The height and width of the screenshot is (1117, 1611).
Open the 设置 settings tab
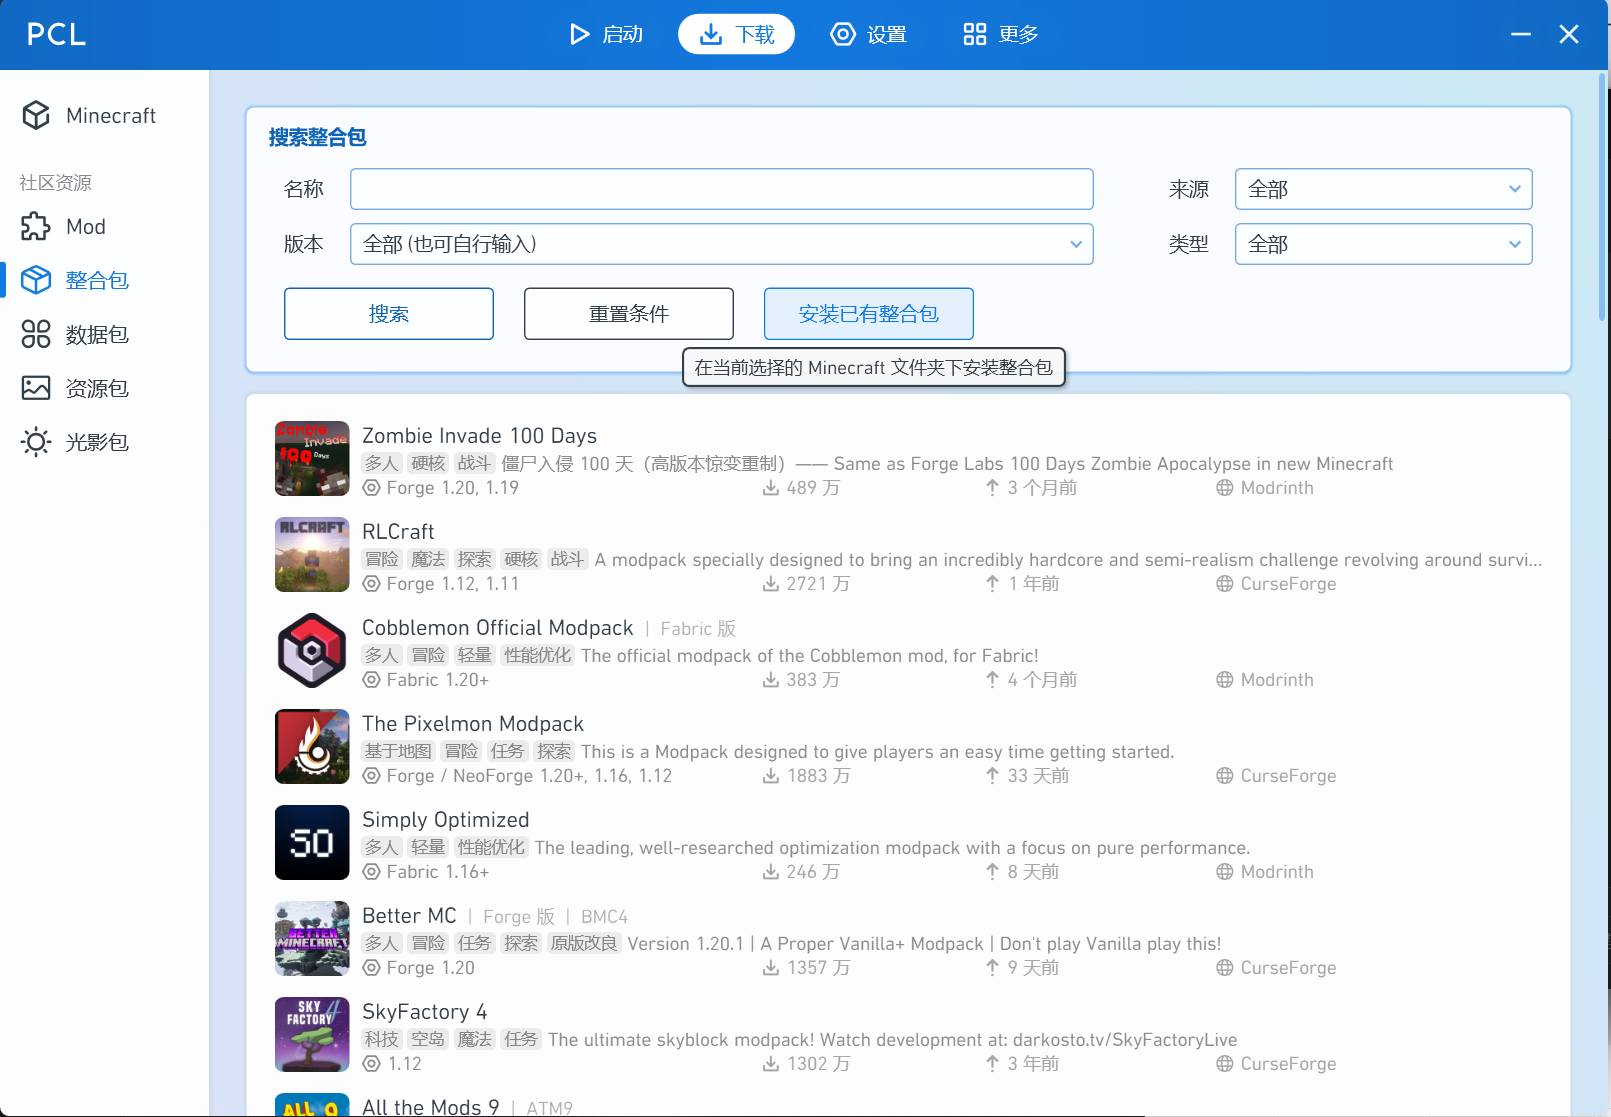[x=868, y=35]
